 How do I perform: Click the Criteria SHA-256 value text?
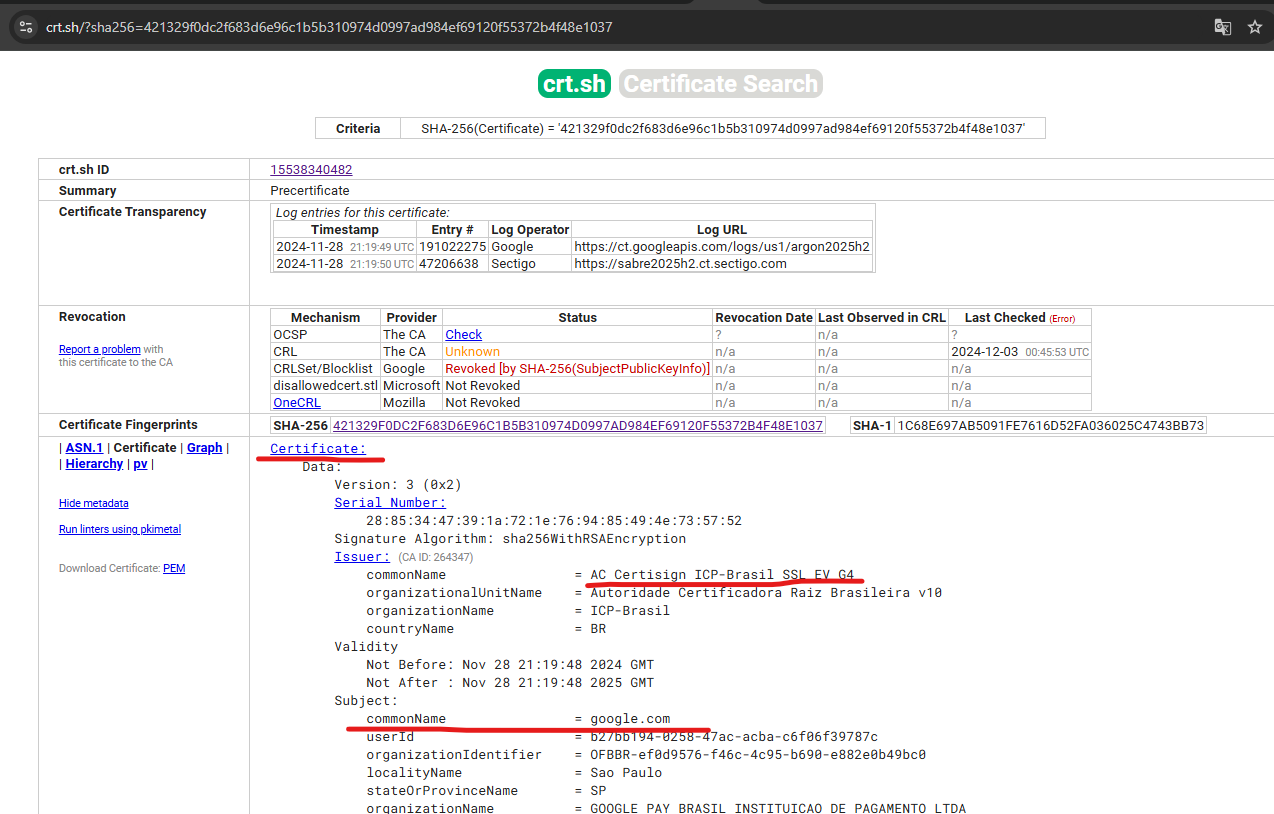(723, 128)
